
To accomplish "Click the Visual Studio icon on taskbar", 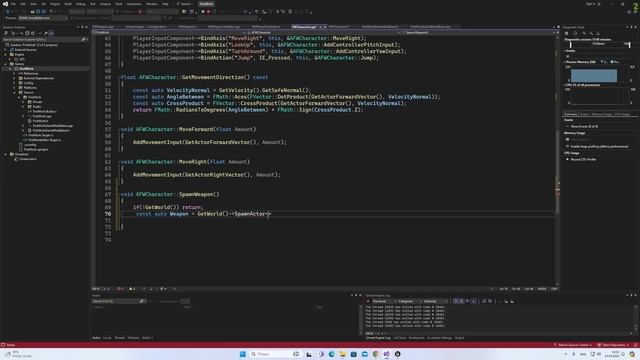I will click(386, 354).
